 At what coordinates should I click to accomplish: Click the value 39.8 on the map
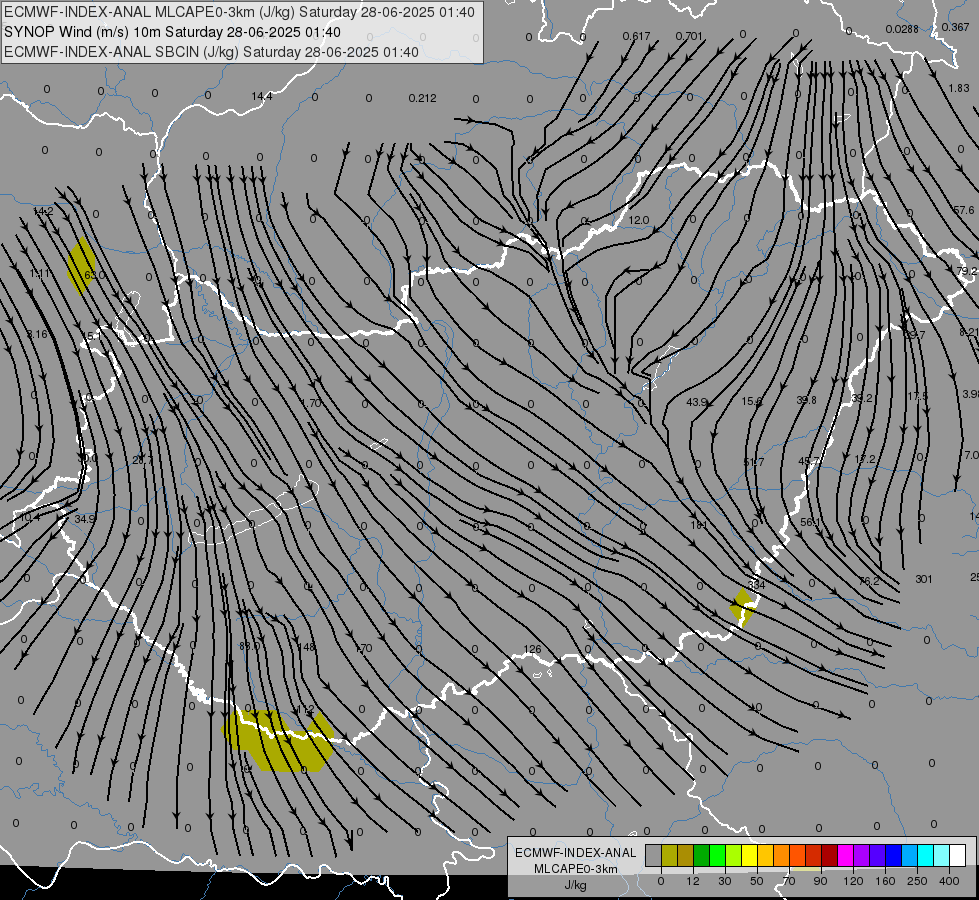pyautogui.click(x=807, y=400)
